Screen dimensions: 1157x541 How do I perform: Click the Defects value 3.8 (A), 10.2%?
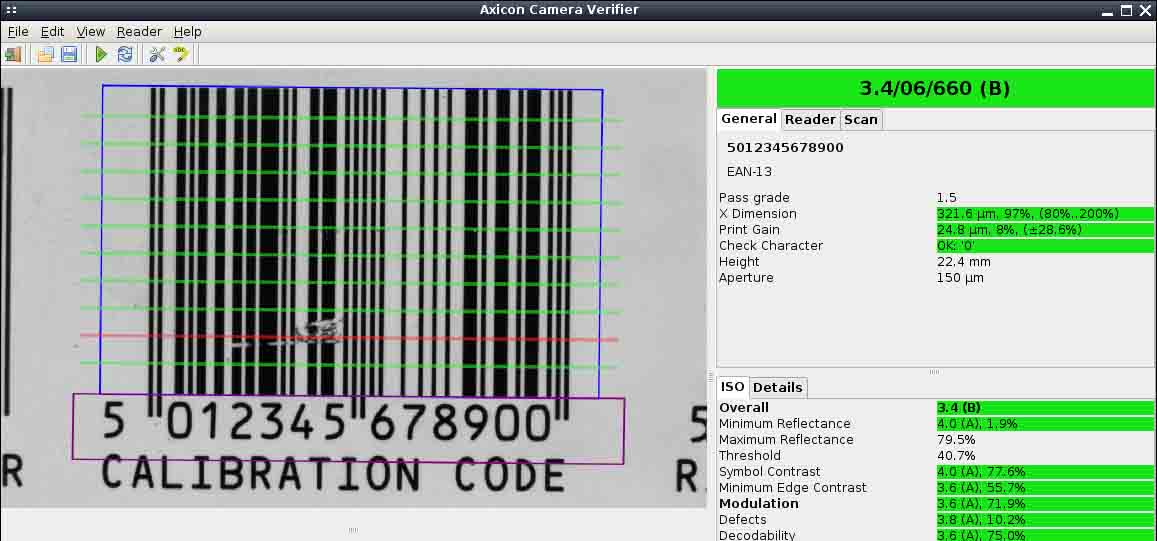pos(1045,520)
